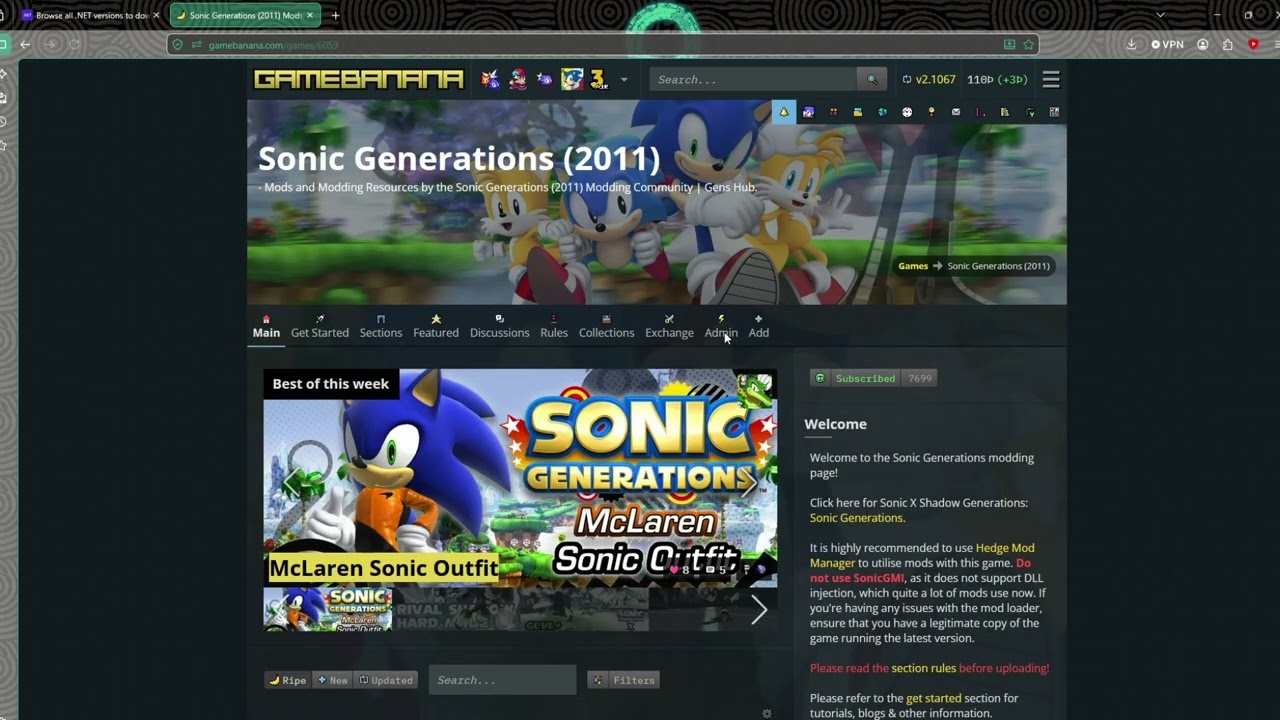Toggle the Subscribed button
This screenshot has height=720, width=1280.
(x=856, y=378)
